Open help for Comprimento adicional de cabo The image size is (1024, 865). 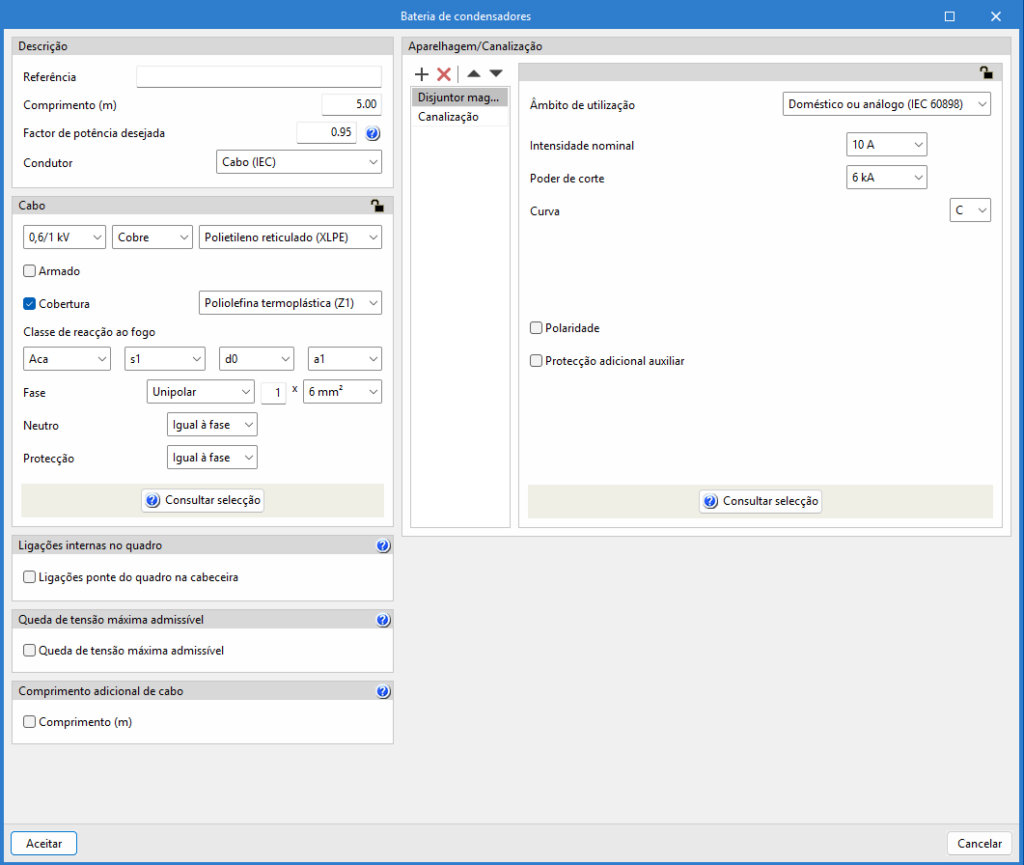383,691
